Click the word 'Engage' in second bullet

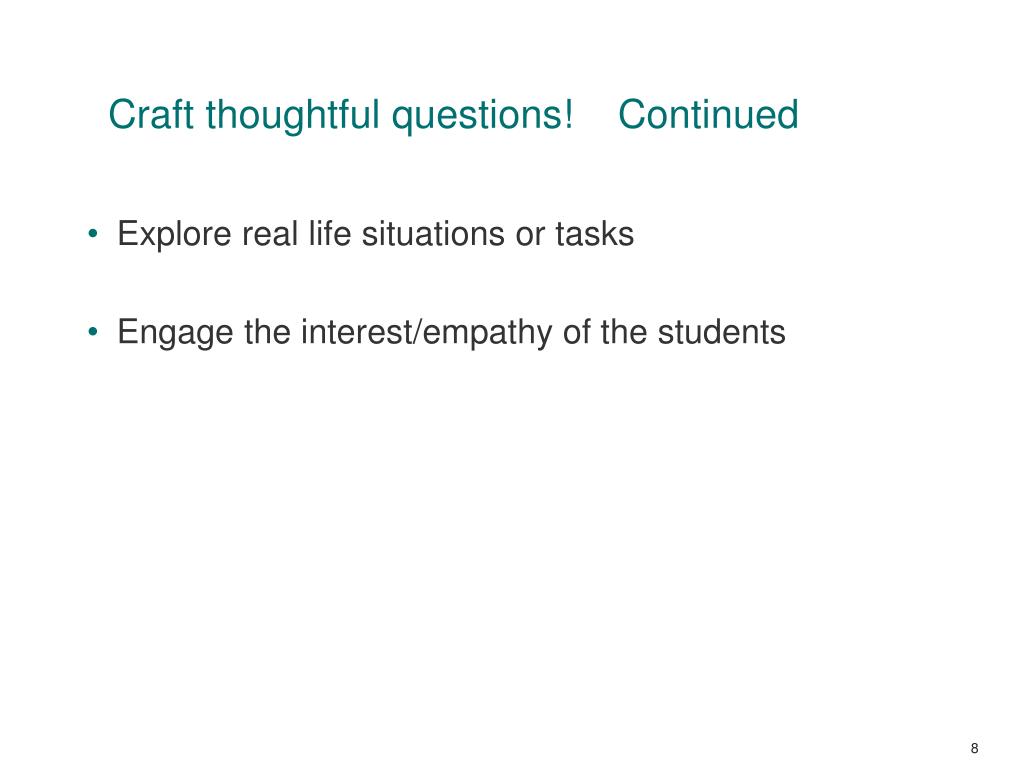[x=175, y=332]
